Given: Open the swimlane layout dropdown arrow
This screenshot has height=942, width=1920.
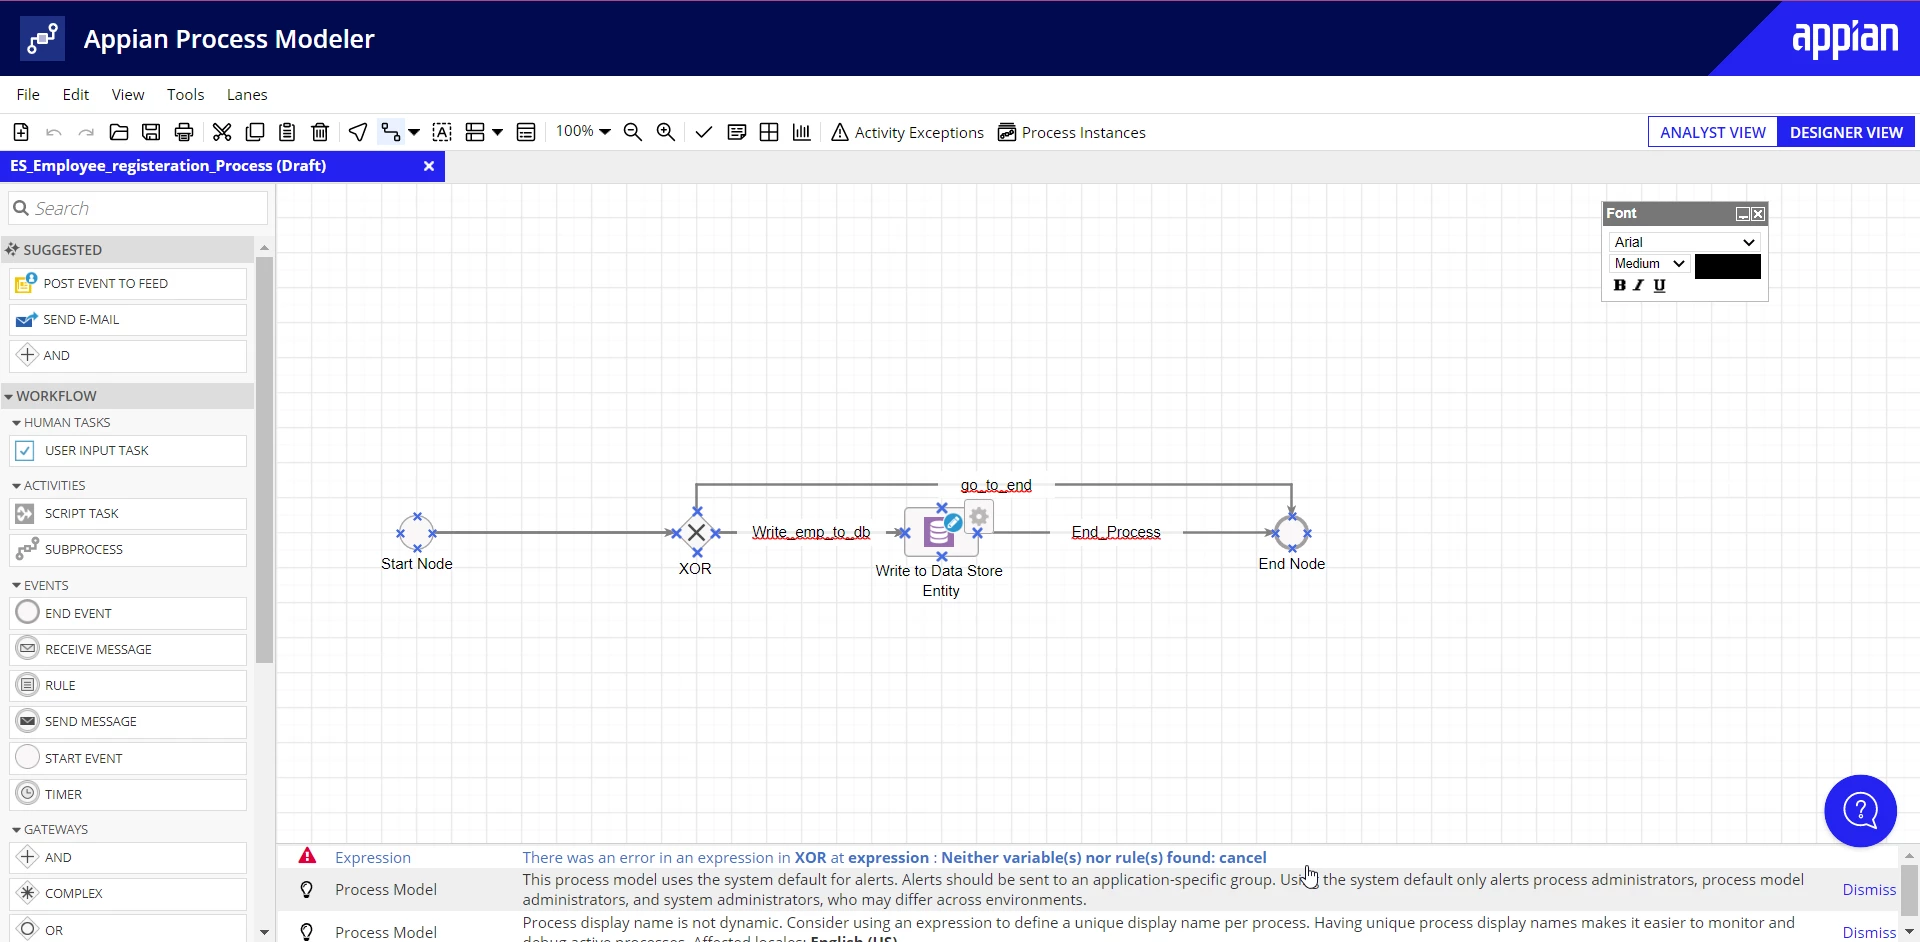Looking at the screenshot, I should coord(497,132).
